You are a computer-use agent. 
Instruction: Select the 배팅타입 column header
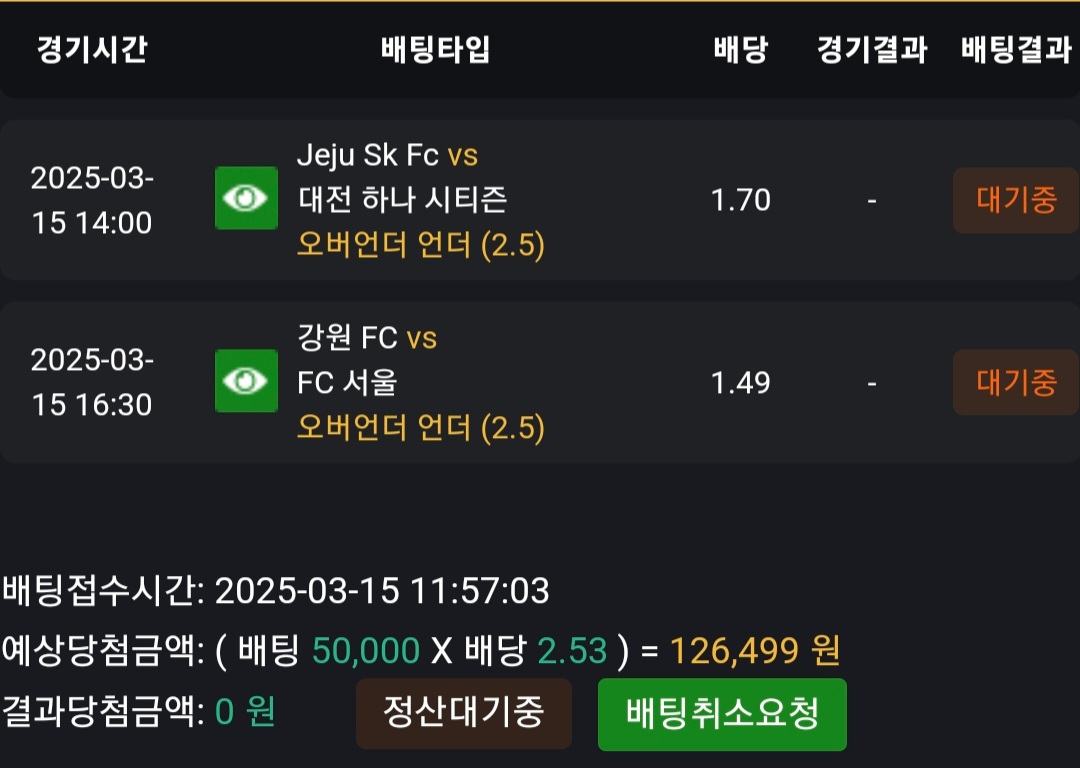click(436, 50)
